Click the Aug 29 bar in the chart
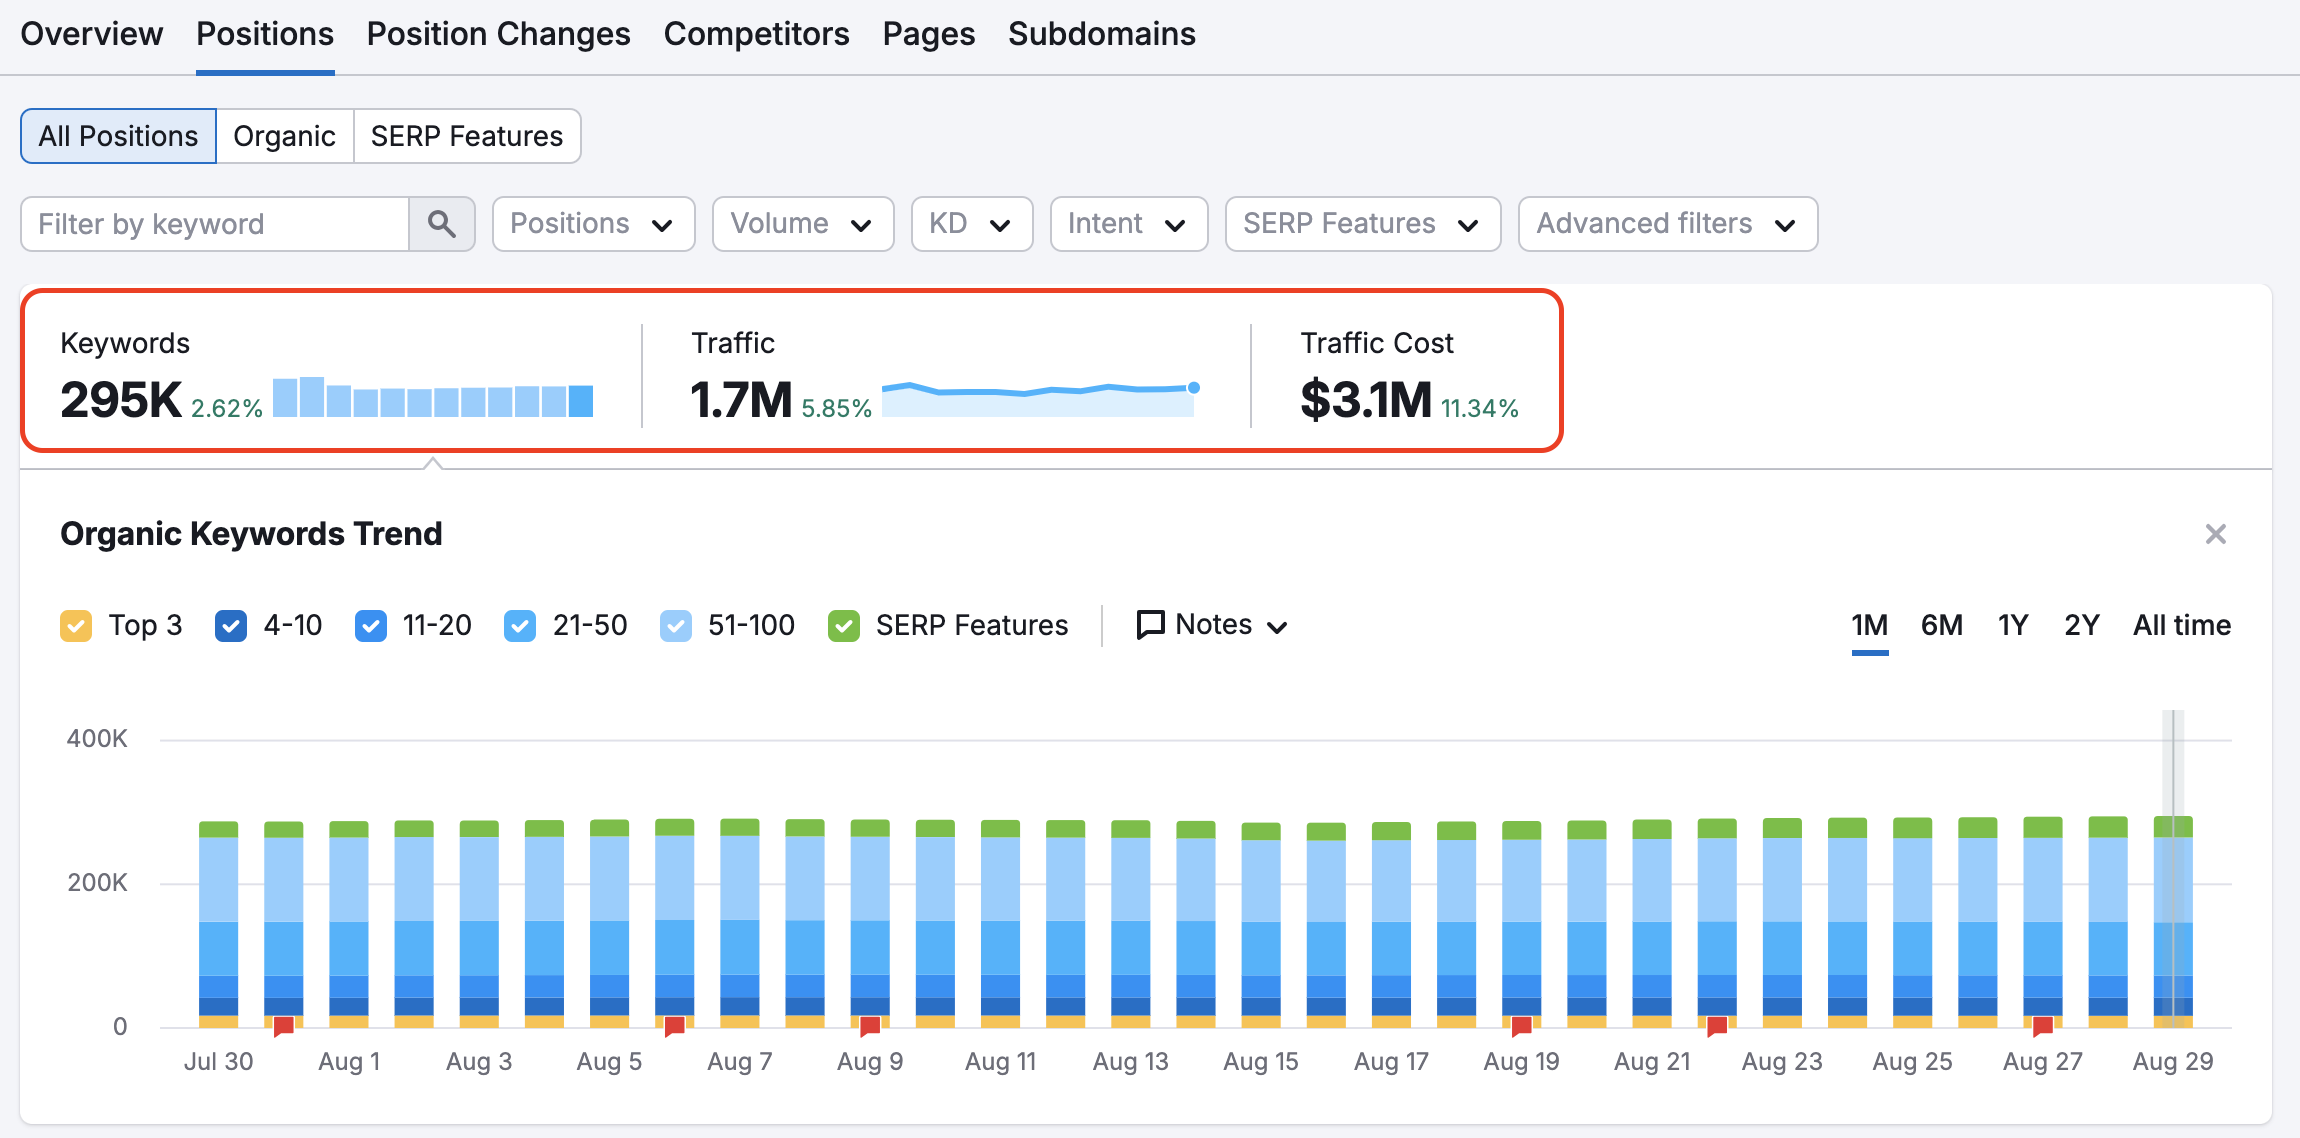2300x1138 pixels. tap(2173, 922)
